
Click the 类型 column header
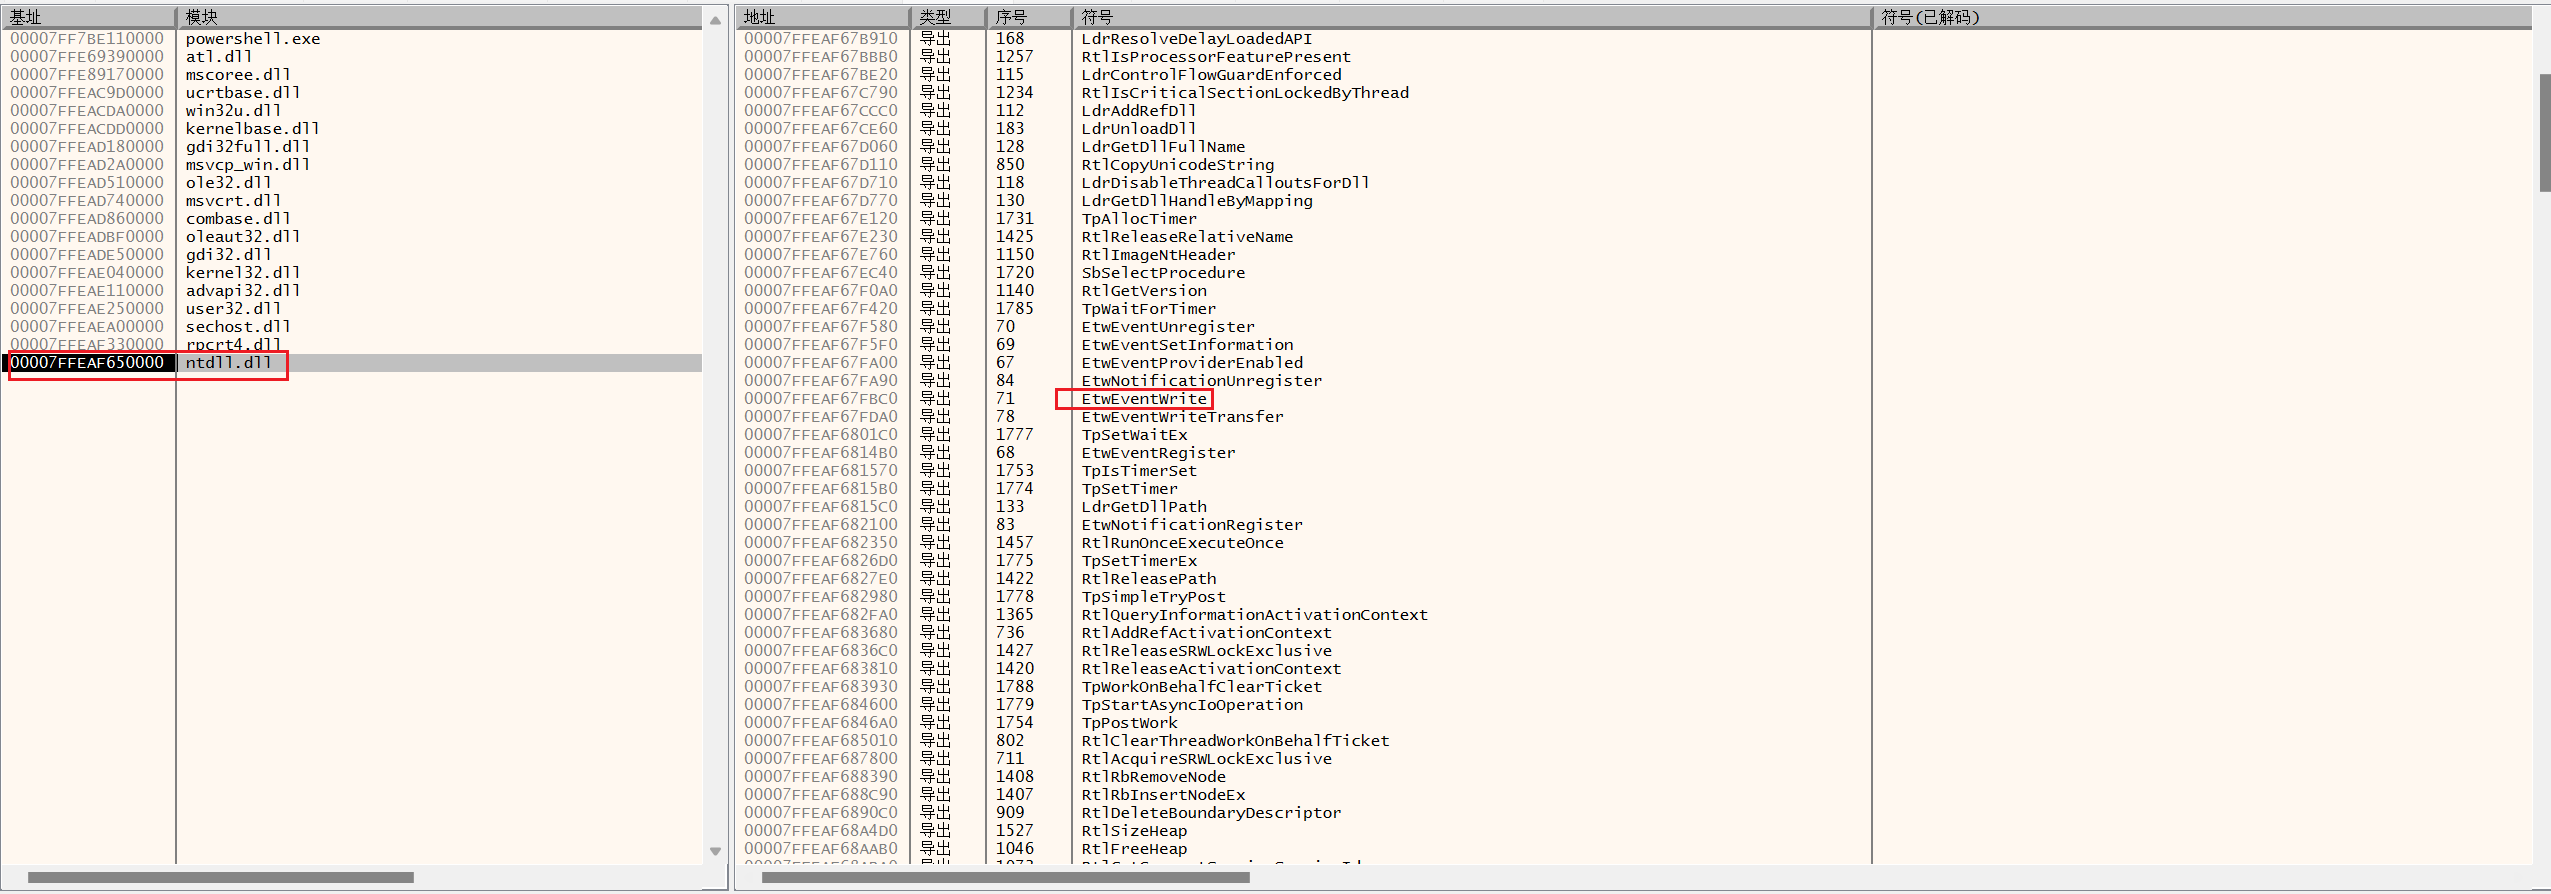[x=947, y=17]
